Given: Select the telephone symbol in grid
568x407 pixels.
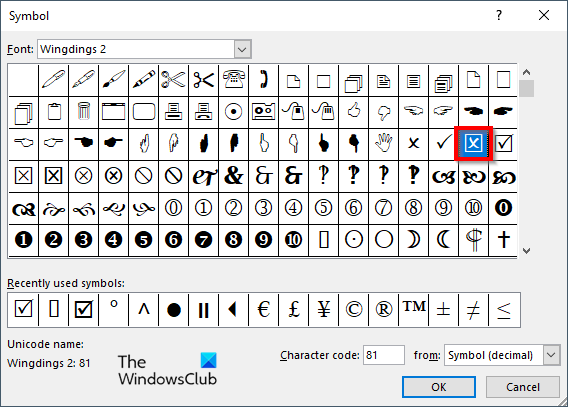Looking at the screenshot, I should pos(234,80).
